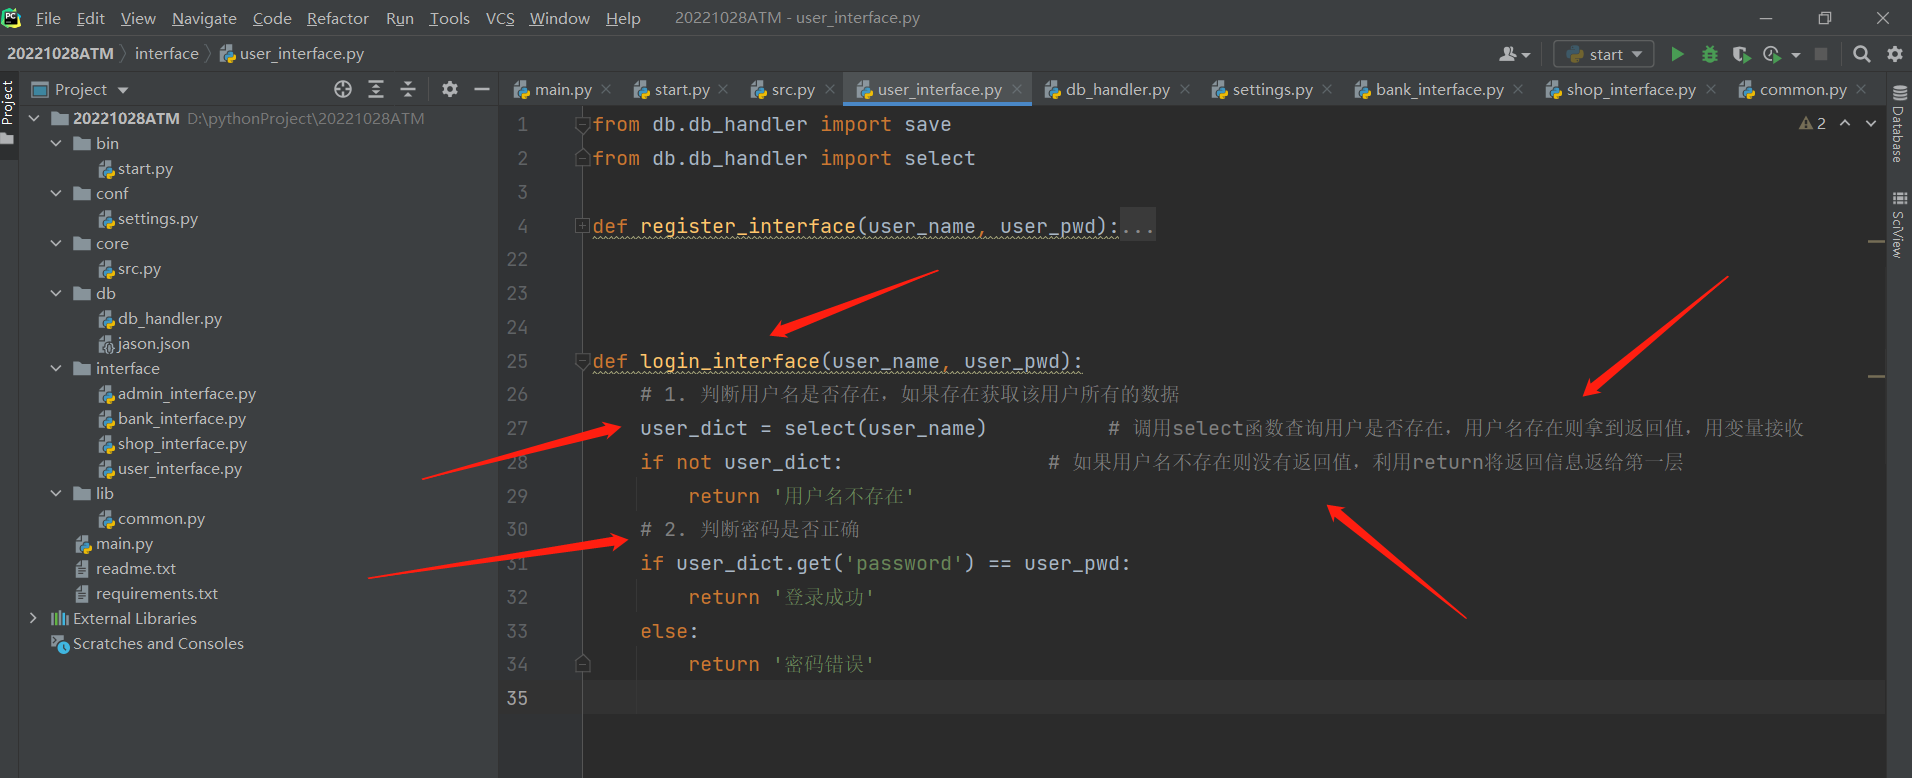Viewport: 1912px width, 778px height.
Task: Open Project panel options gear
Action: (450, 89)
